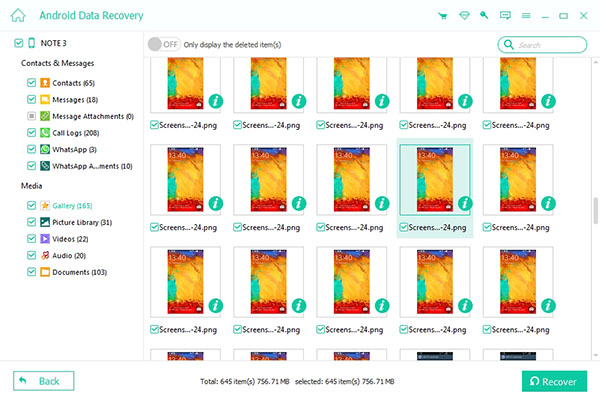Uncheck the Contacts (65) checkbox
Image resolution: width=600 pixels, height=400 pixels.
32,82
